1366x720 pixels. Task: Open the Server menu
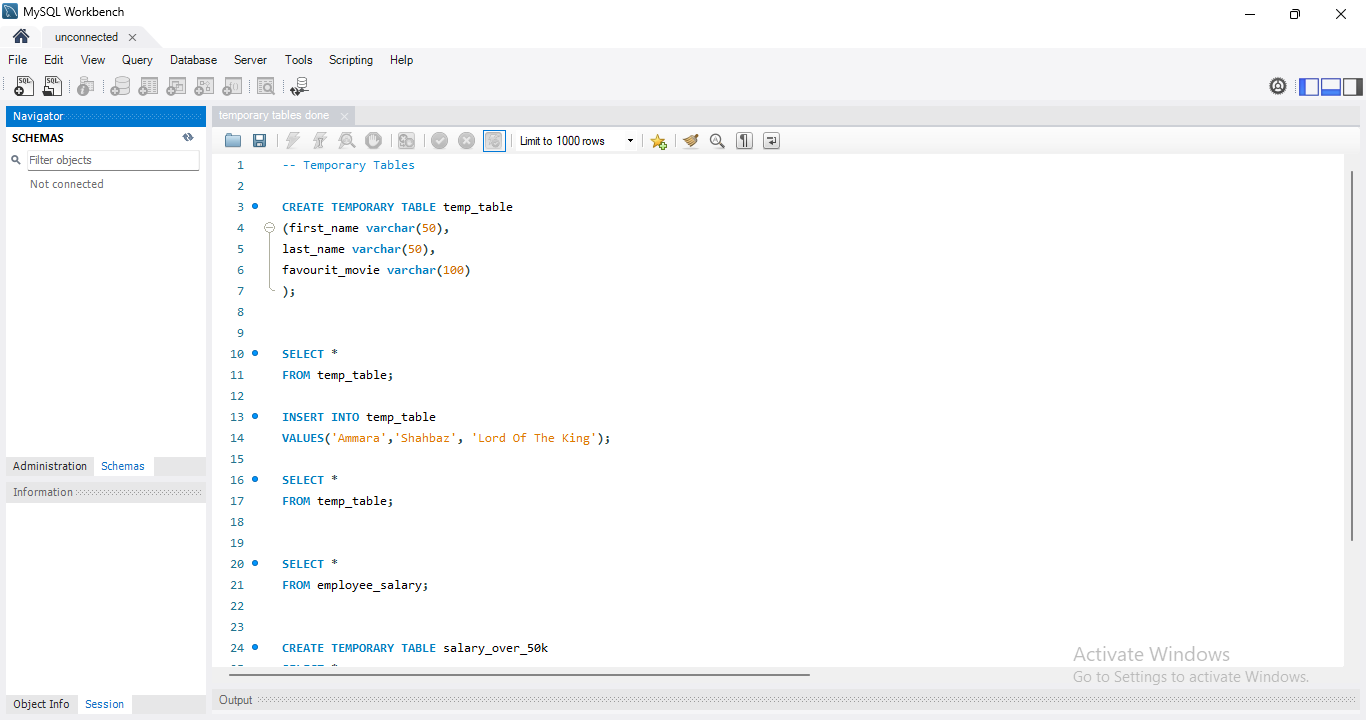tap(250, 60)
